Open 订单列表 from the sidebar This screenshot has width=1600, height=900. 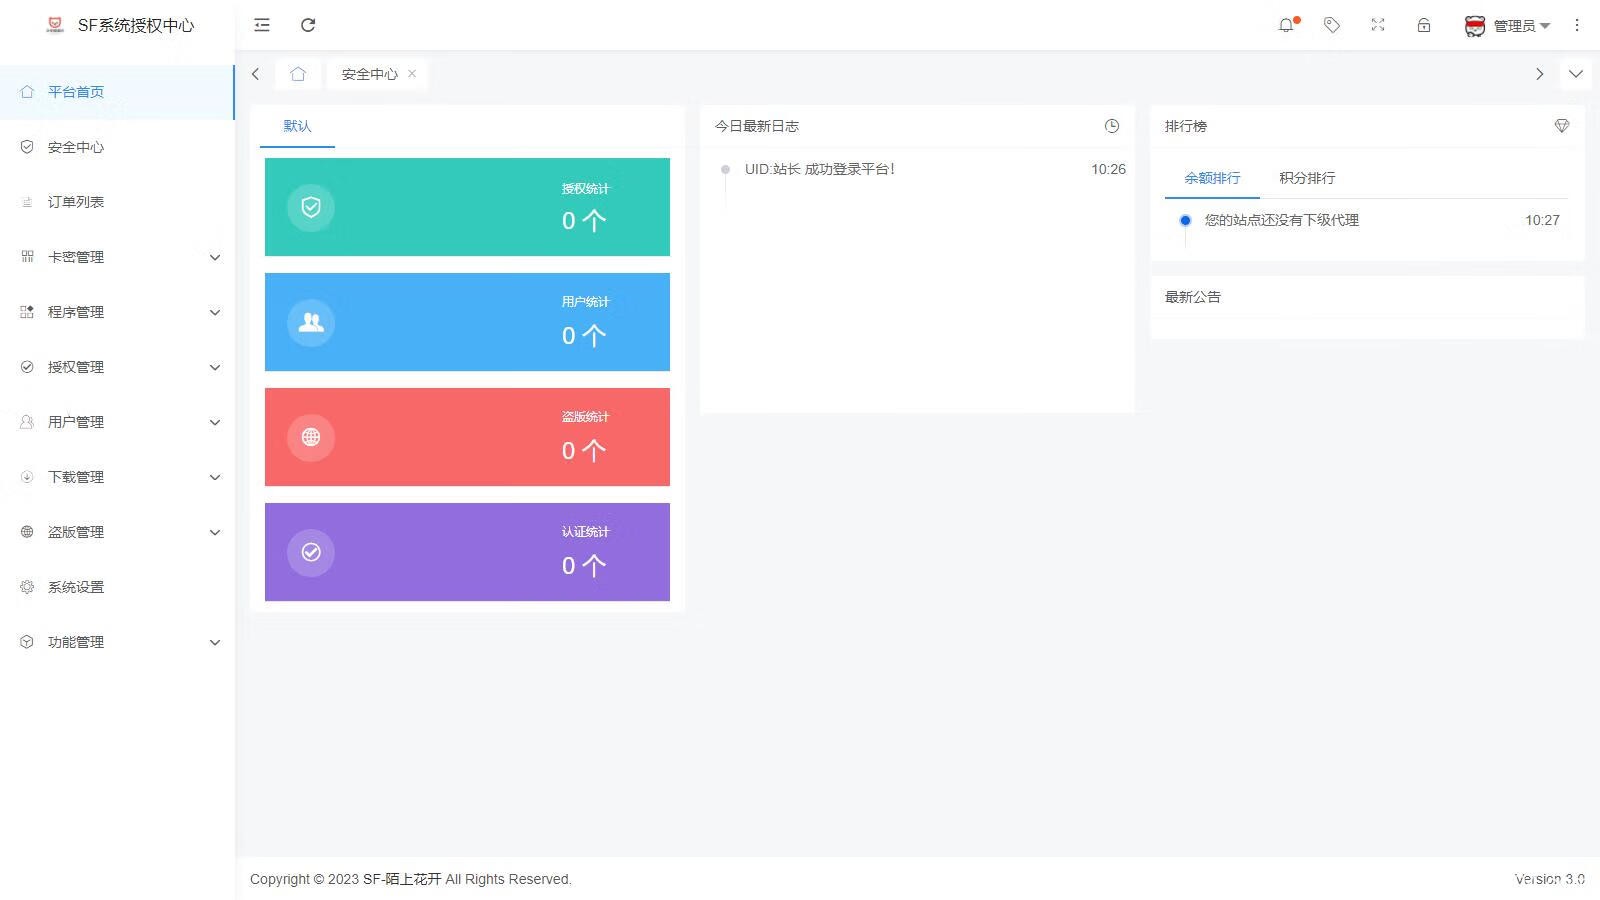[x=73, y=202]
